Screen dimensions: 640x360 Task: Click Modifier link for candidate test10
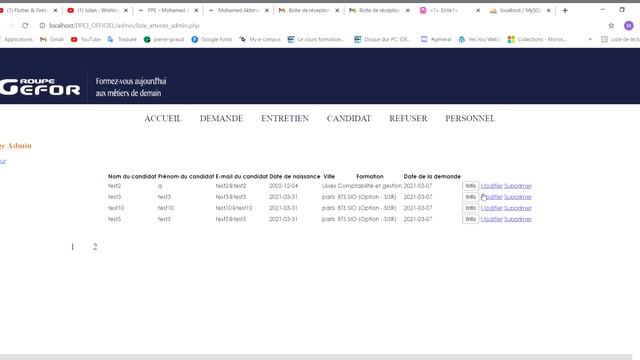491,208
